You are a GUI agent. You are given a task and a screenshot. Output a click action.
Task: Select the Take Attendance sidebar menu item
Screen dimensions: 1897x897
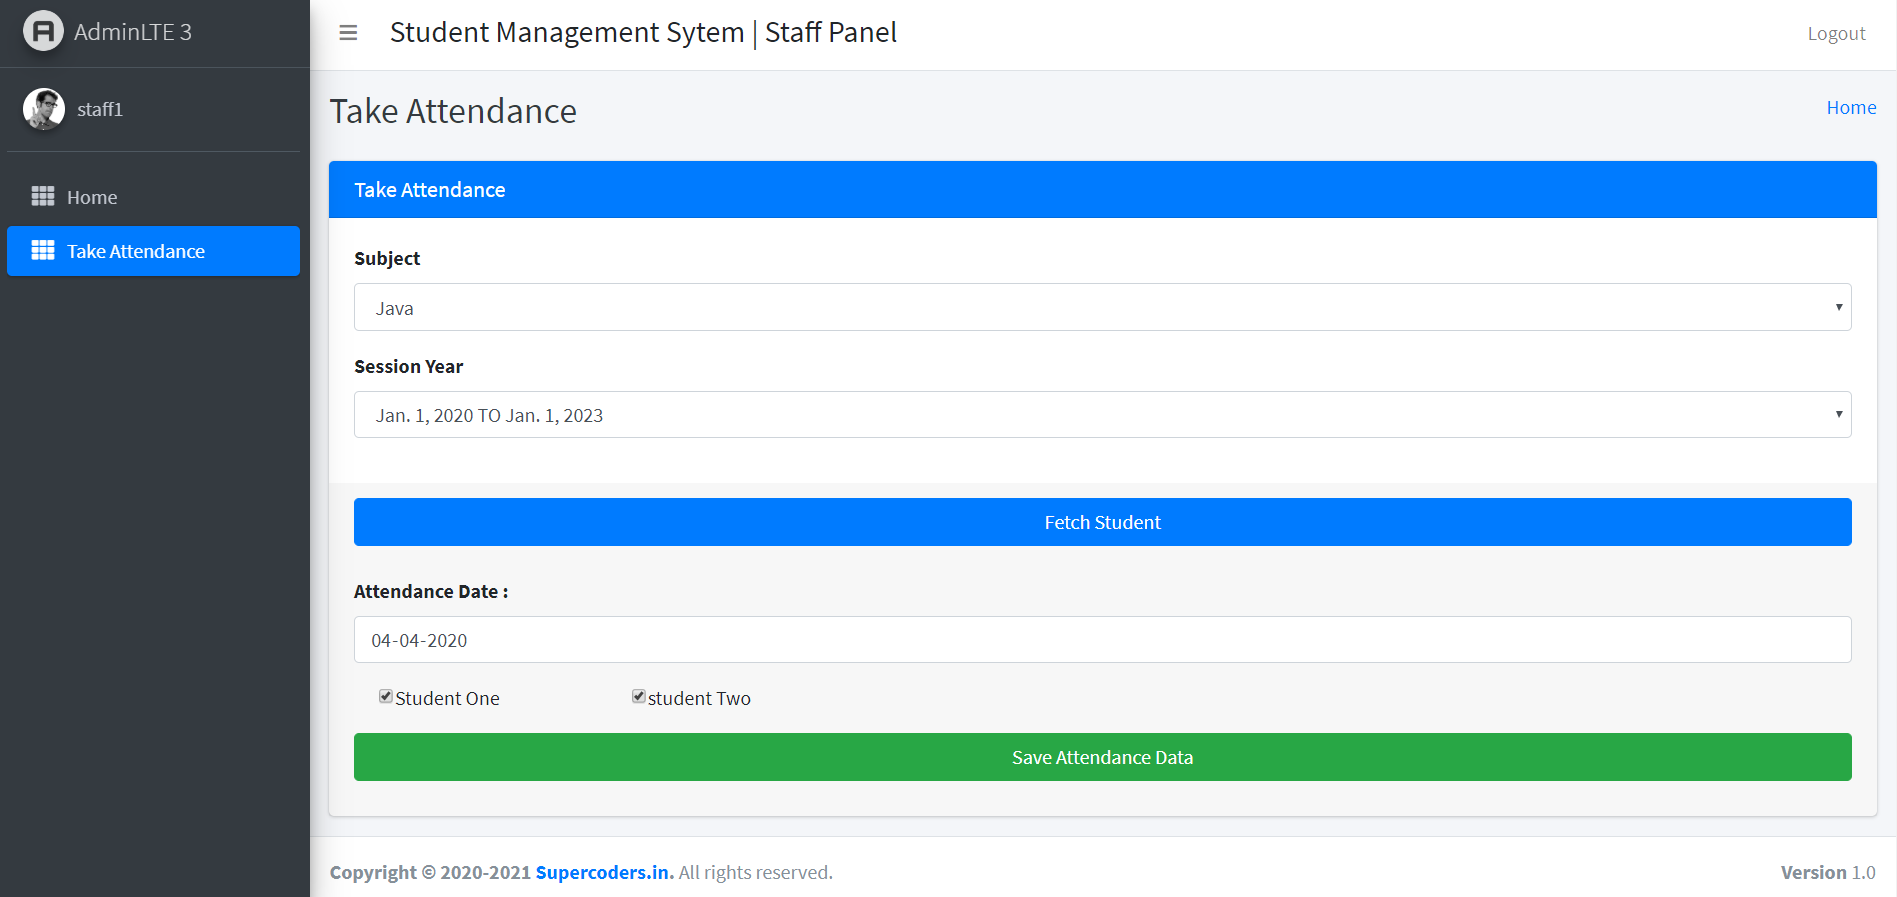tap(153, 251)
